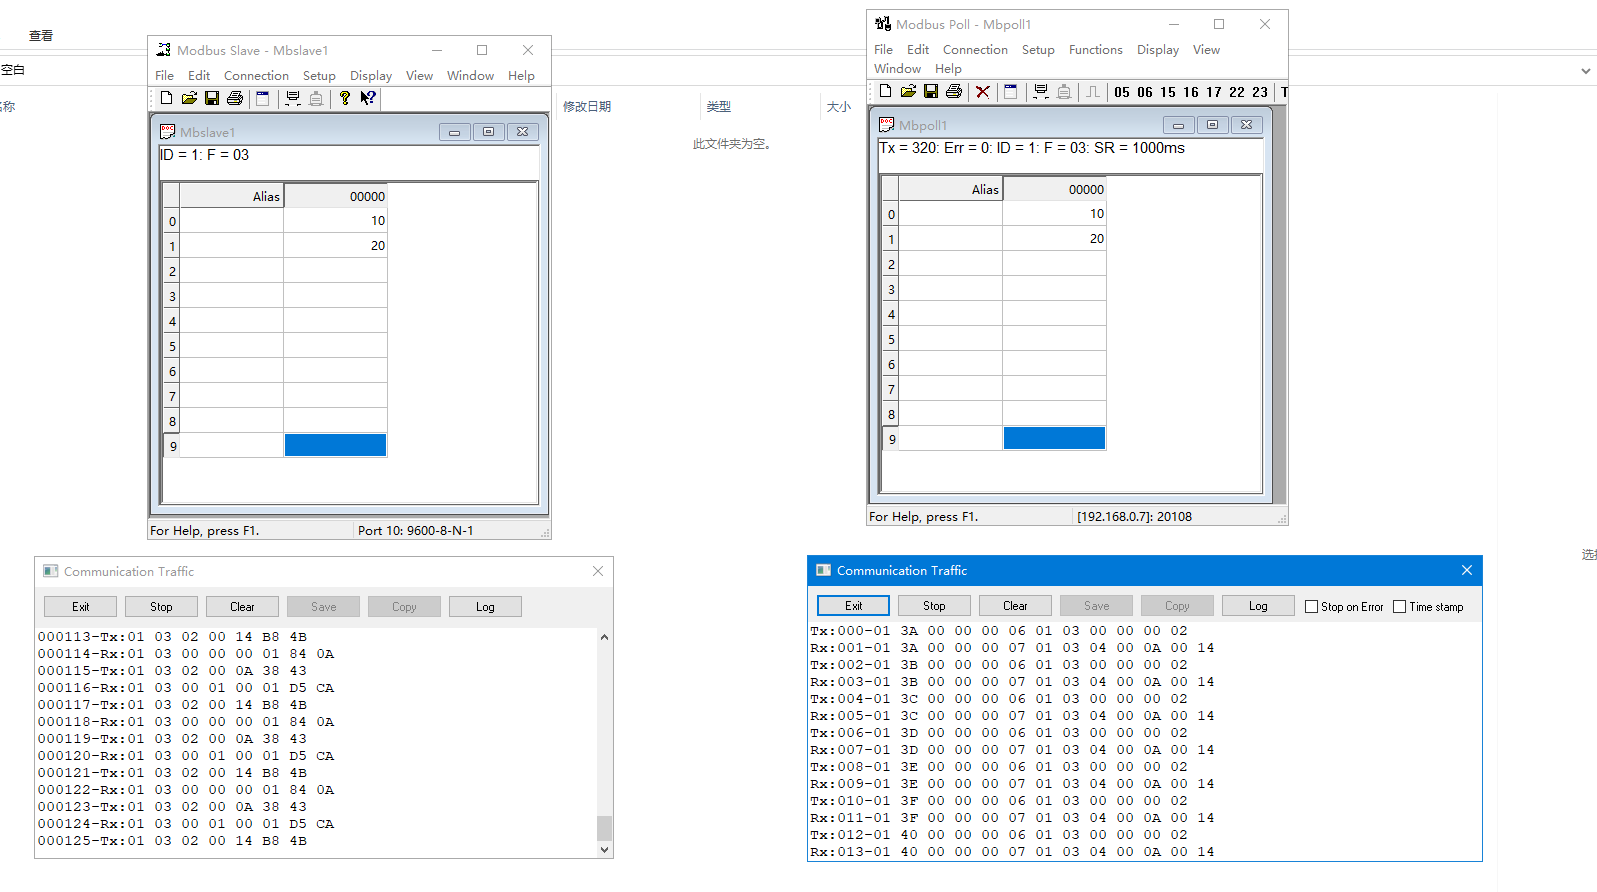Click window setup icon in Modbus Slave toolbar
The height and width of the screenshot is (892, 1597).
tap(263, 98)
